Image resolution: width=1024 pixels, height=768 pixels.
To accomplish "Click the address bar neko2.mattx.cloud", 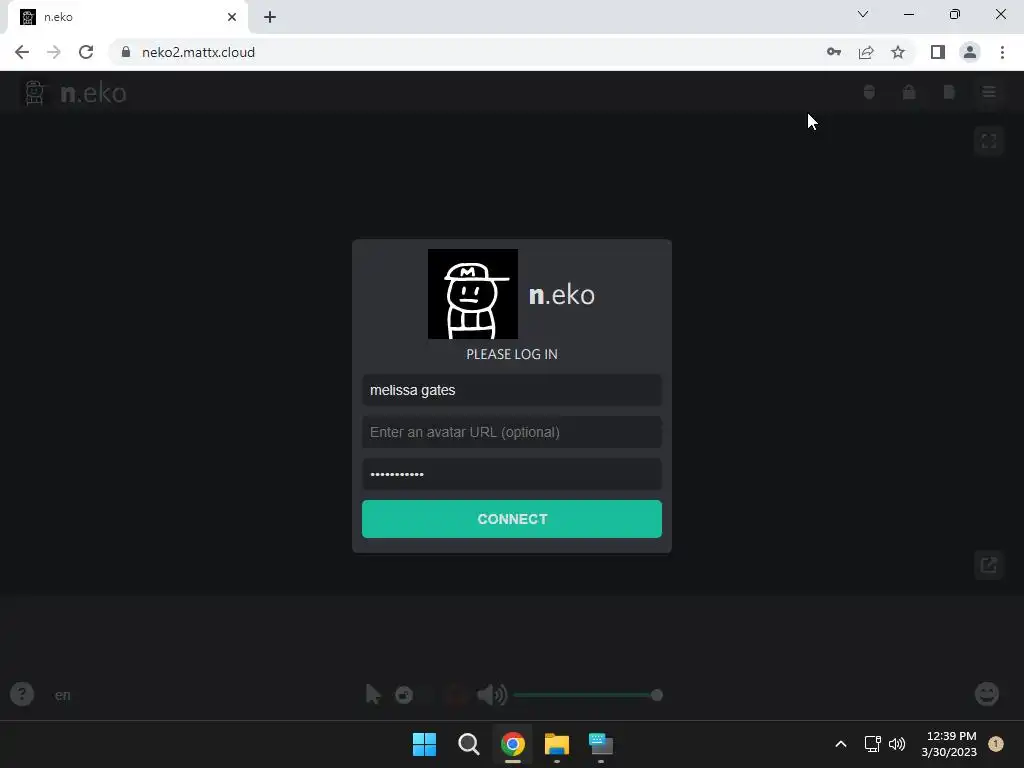I will 199,52.
